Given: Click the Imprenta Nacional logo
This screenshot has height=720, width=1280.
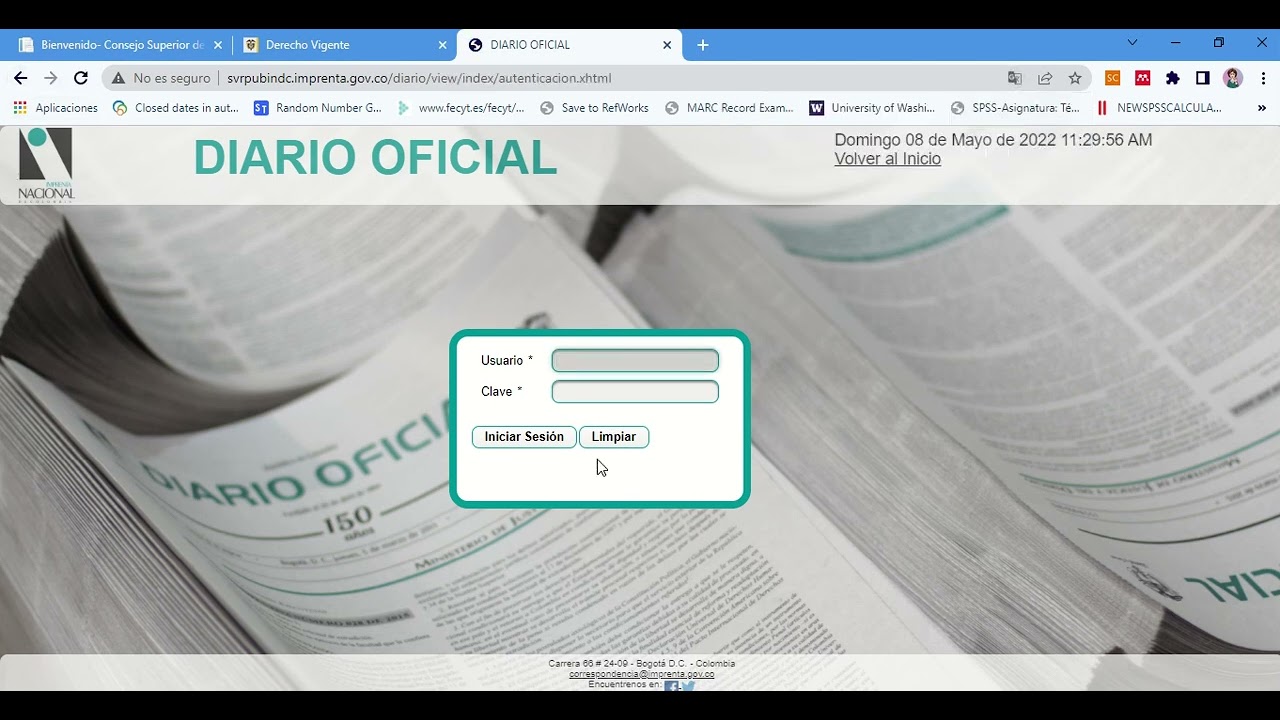Looking at the screenshot, I should click(46, 165).
